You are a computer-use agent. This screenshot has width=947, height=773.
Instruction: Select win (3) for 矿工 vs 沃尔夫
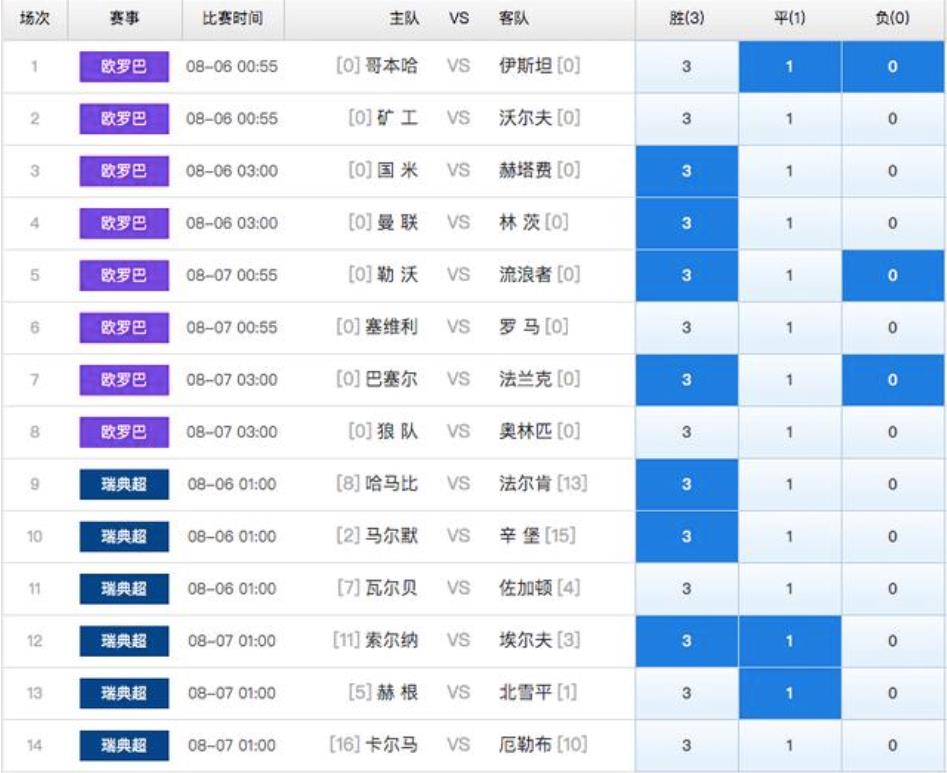point(687,119)
